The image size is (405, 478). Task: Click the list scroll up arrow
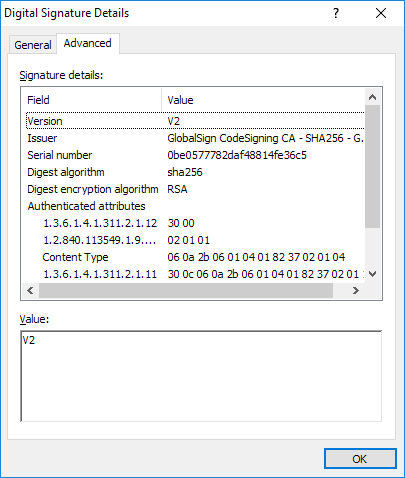[x=373, y=97]
